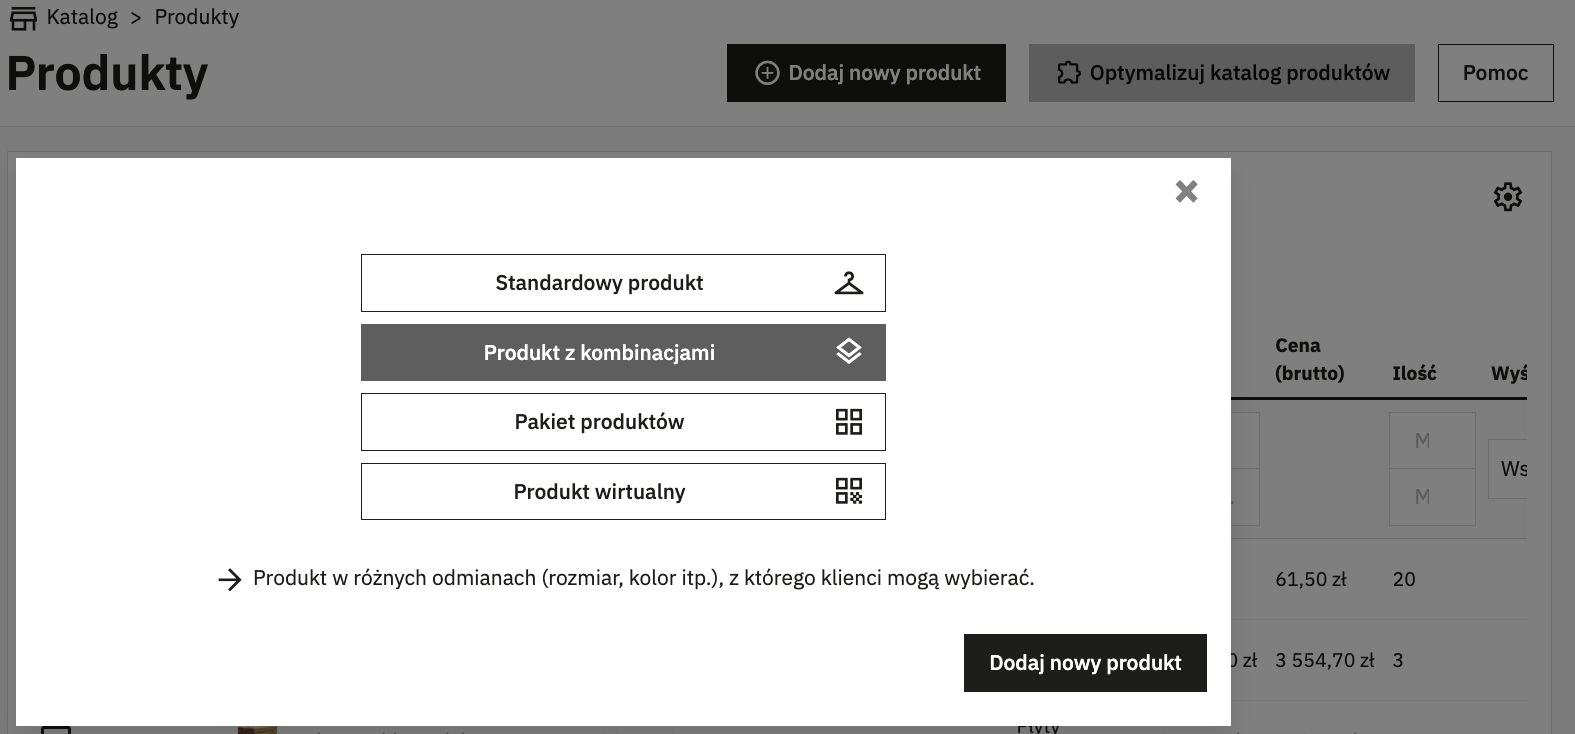The image size is (1575, 734).
Task: Go to Katalog in the breadcrumb
Action: 82,17
